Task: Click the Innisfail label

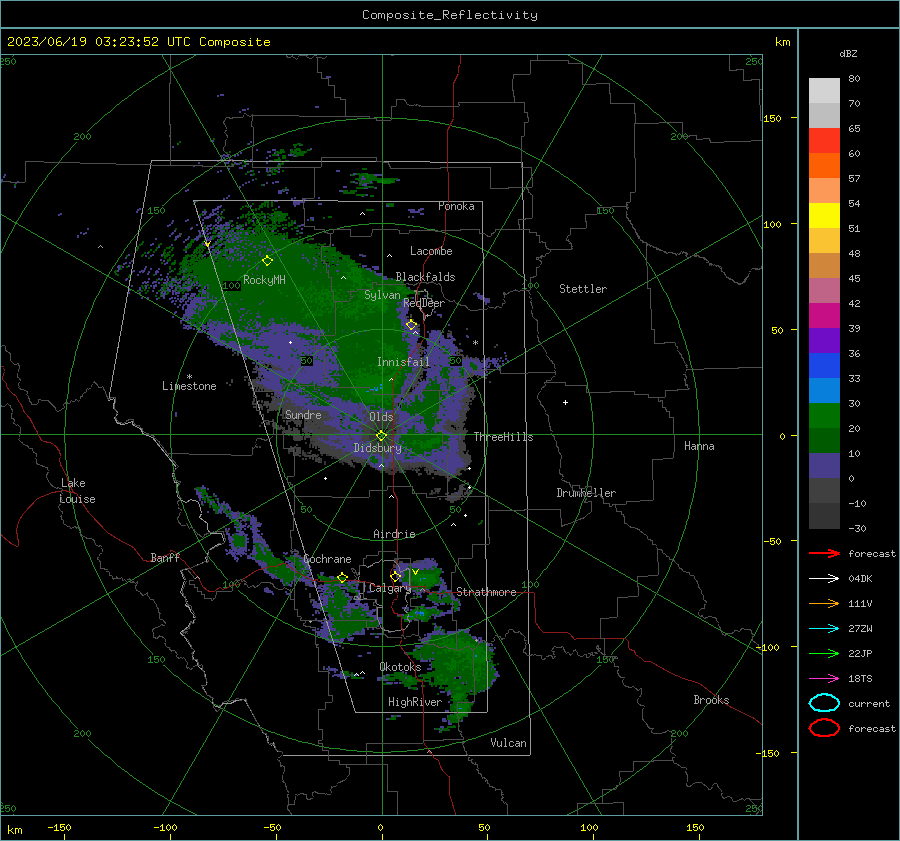Action: [x=403, y=362]
